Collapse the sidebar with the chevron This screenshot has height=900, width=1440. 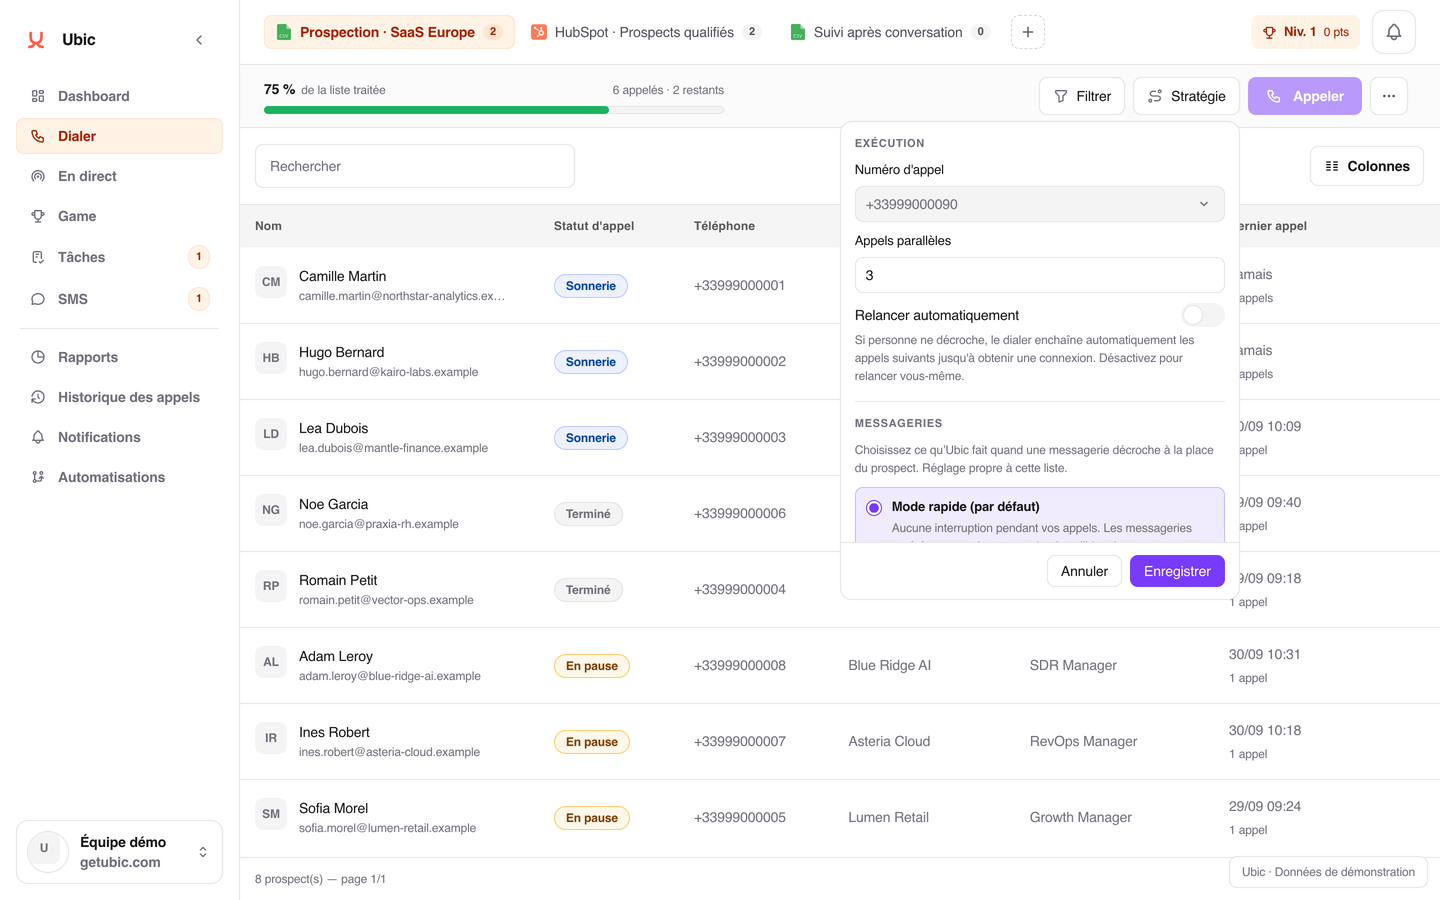pos(199,40)
